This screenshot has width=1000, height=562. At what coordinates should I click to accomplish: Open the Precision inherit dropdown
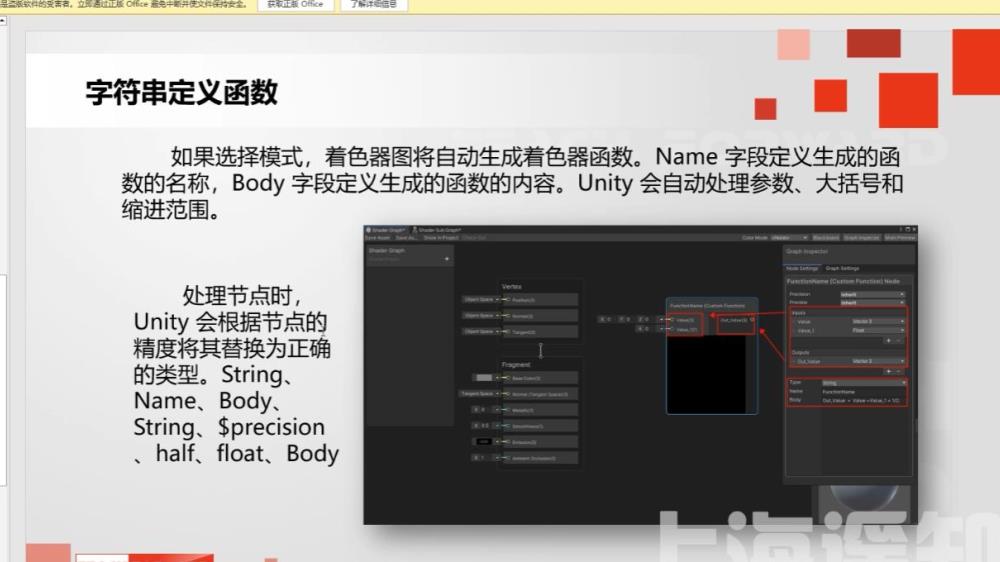[872, 295]
